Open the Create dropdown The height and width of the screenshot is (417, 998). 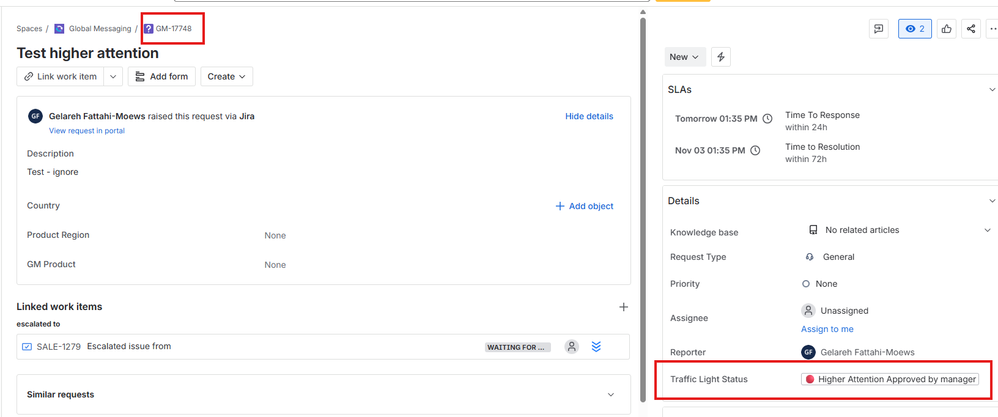pos(226,77)
